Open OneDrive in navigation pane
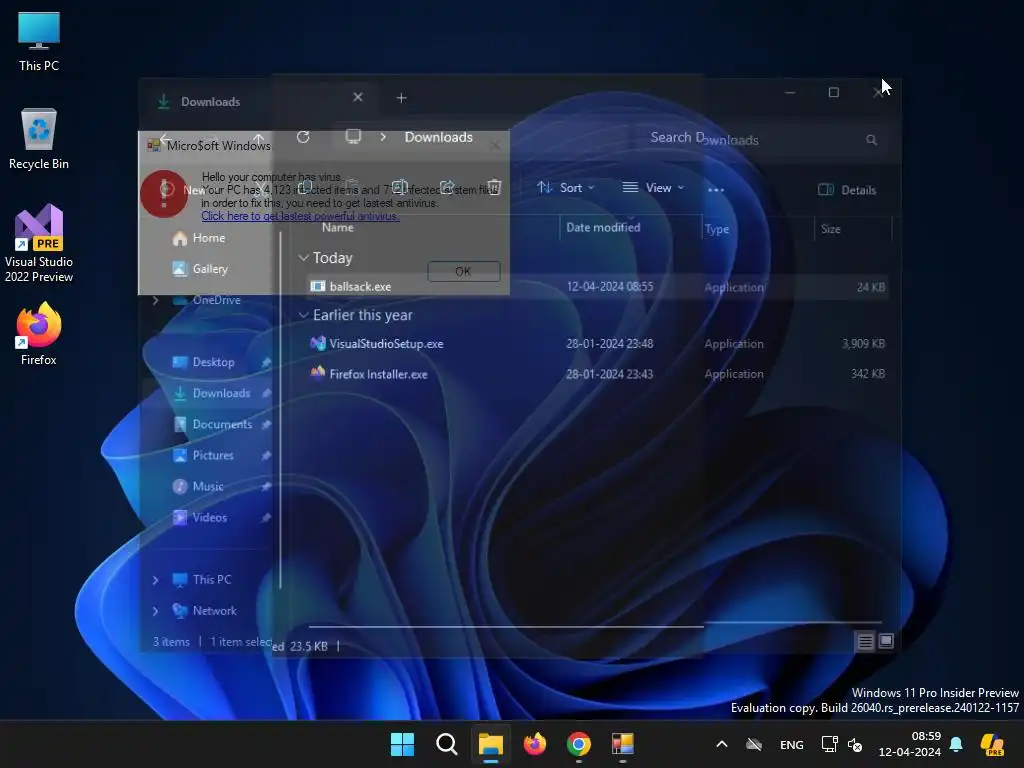Image resolution: width=1024 pixels, height=768 pixels. coord(207,300)
